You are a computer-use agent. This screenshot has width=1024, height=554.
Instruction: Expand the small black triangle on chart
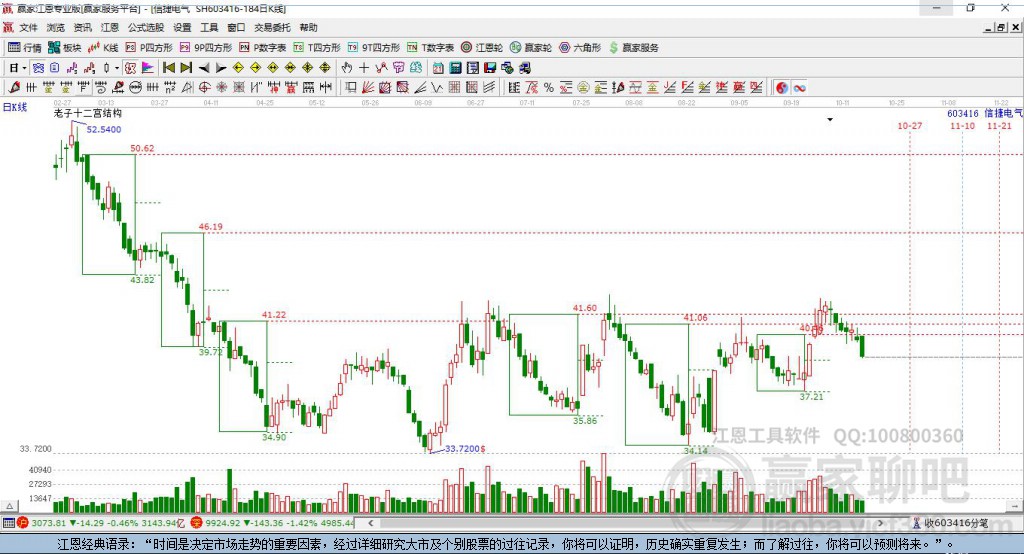click(830, 120)
